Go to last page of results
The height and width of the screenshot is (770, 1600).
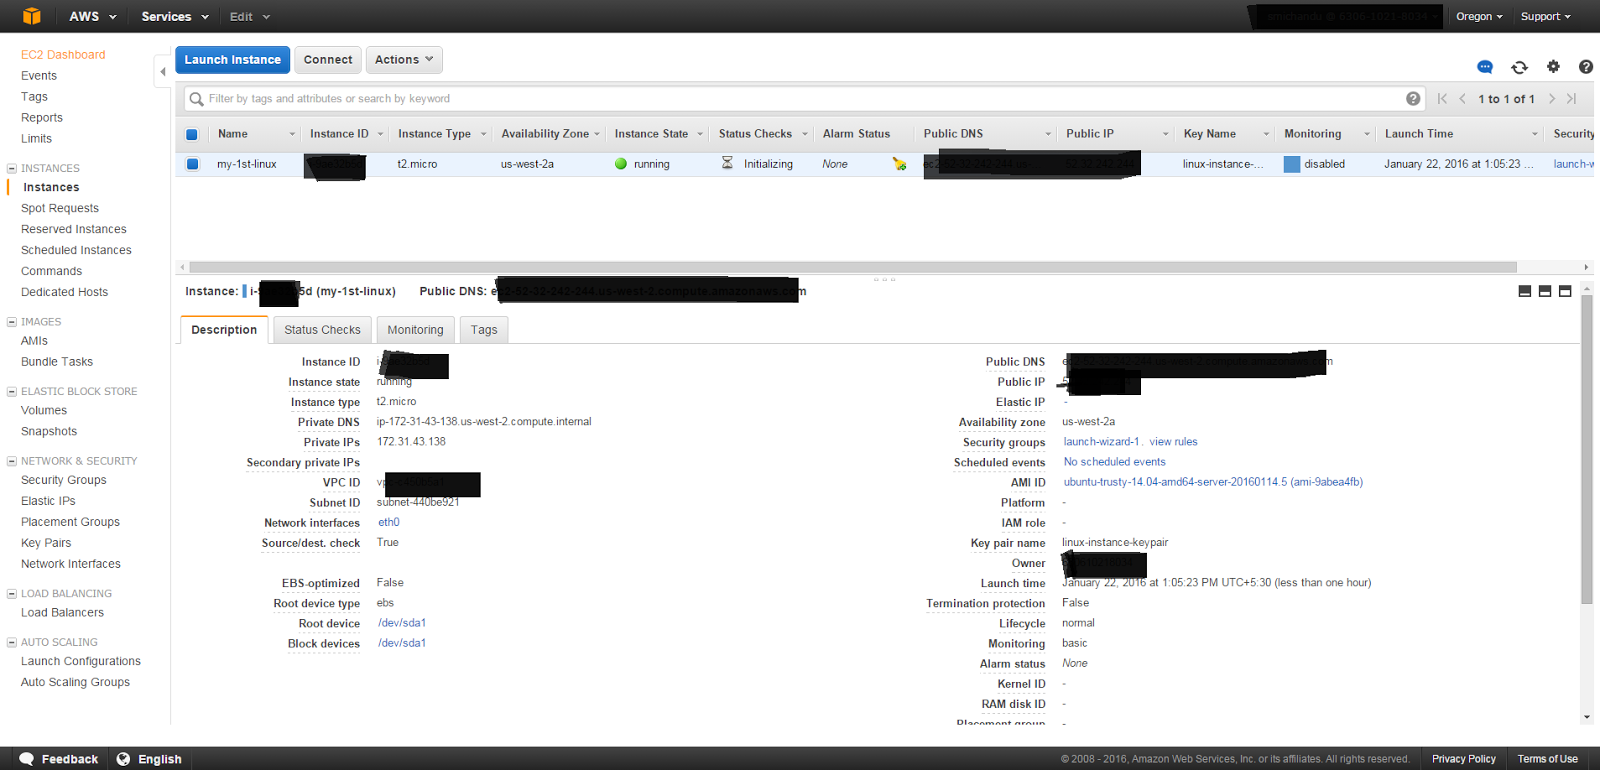click(x=1572, y=98)
